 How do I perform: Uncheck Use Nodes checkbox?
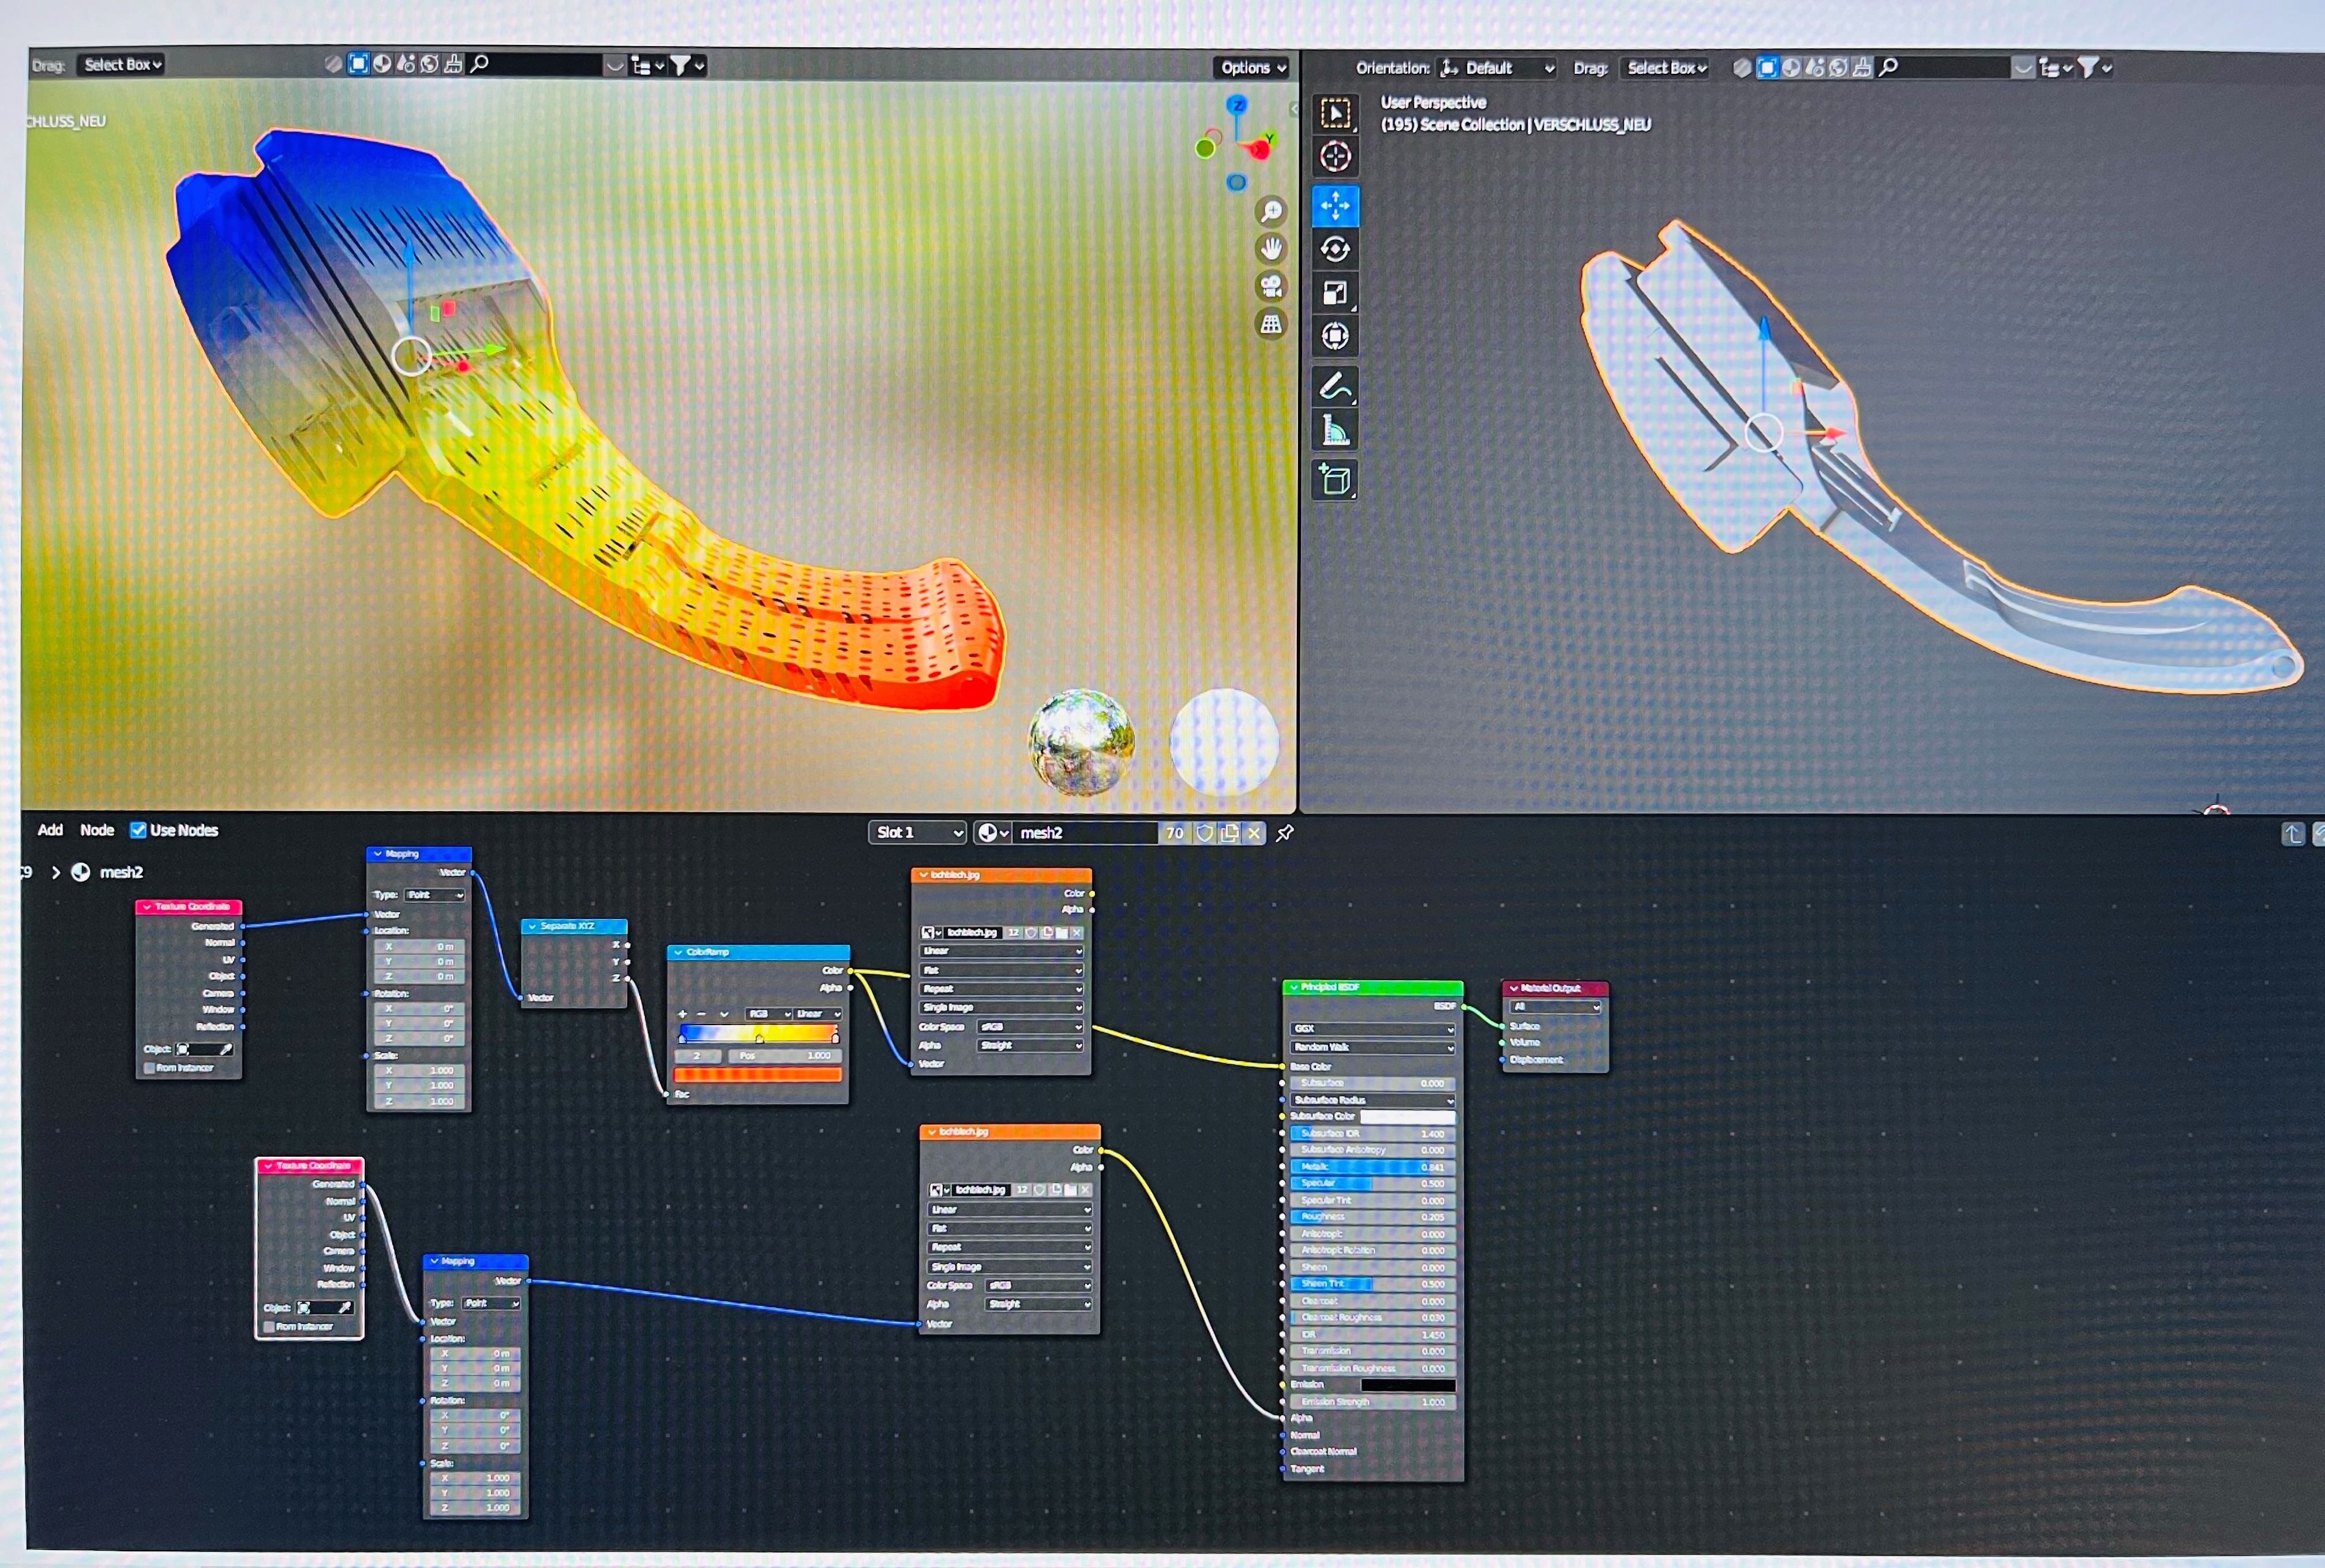pos(138,830)
